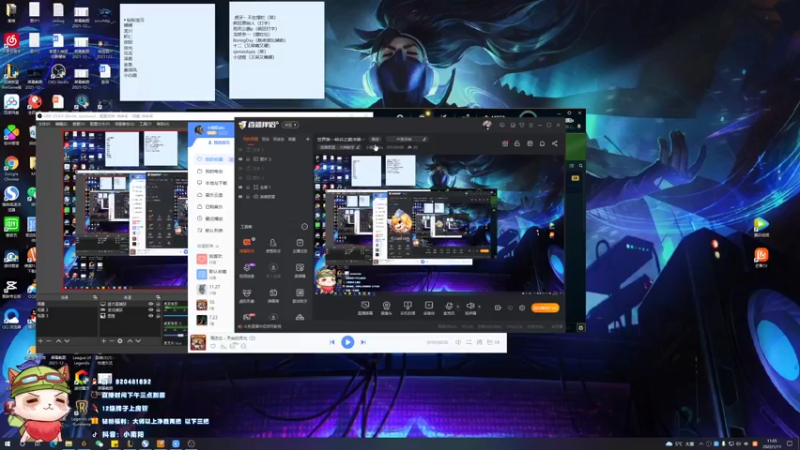Open the OBS 编辑 menu
The height and width of the screenshot is (450, 800).
61,124
